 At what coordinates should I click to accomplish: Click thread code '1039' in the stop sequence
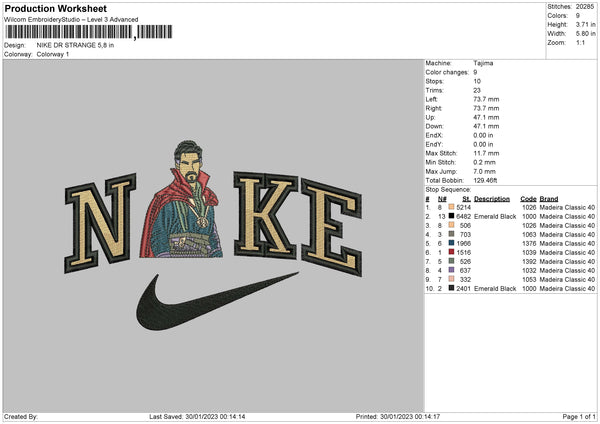529,252
